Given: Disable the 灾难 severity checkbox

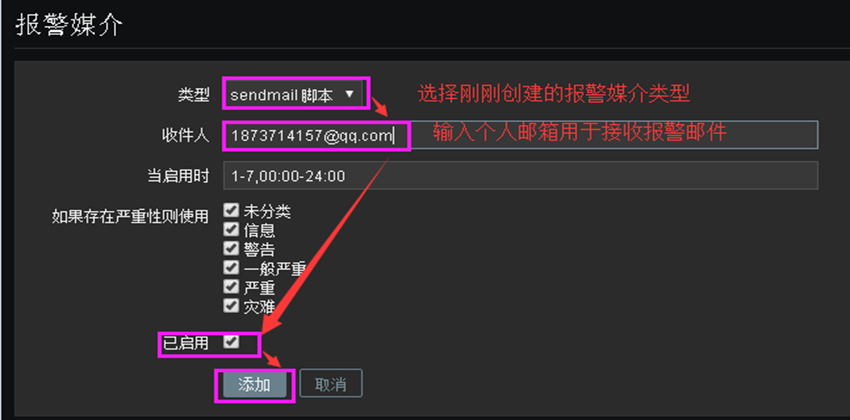Looking at the screenshot, I should pos(231,305).
